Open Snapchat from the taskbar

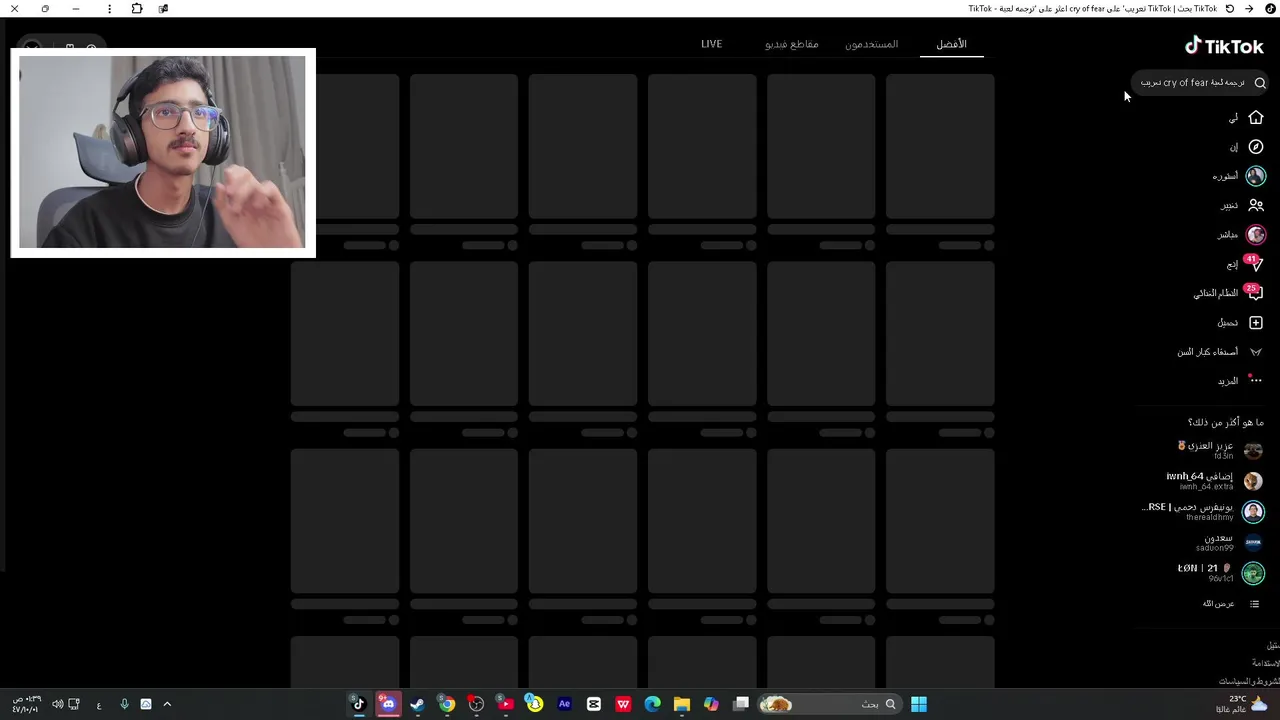[x=535, y=704]
